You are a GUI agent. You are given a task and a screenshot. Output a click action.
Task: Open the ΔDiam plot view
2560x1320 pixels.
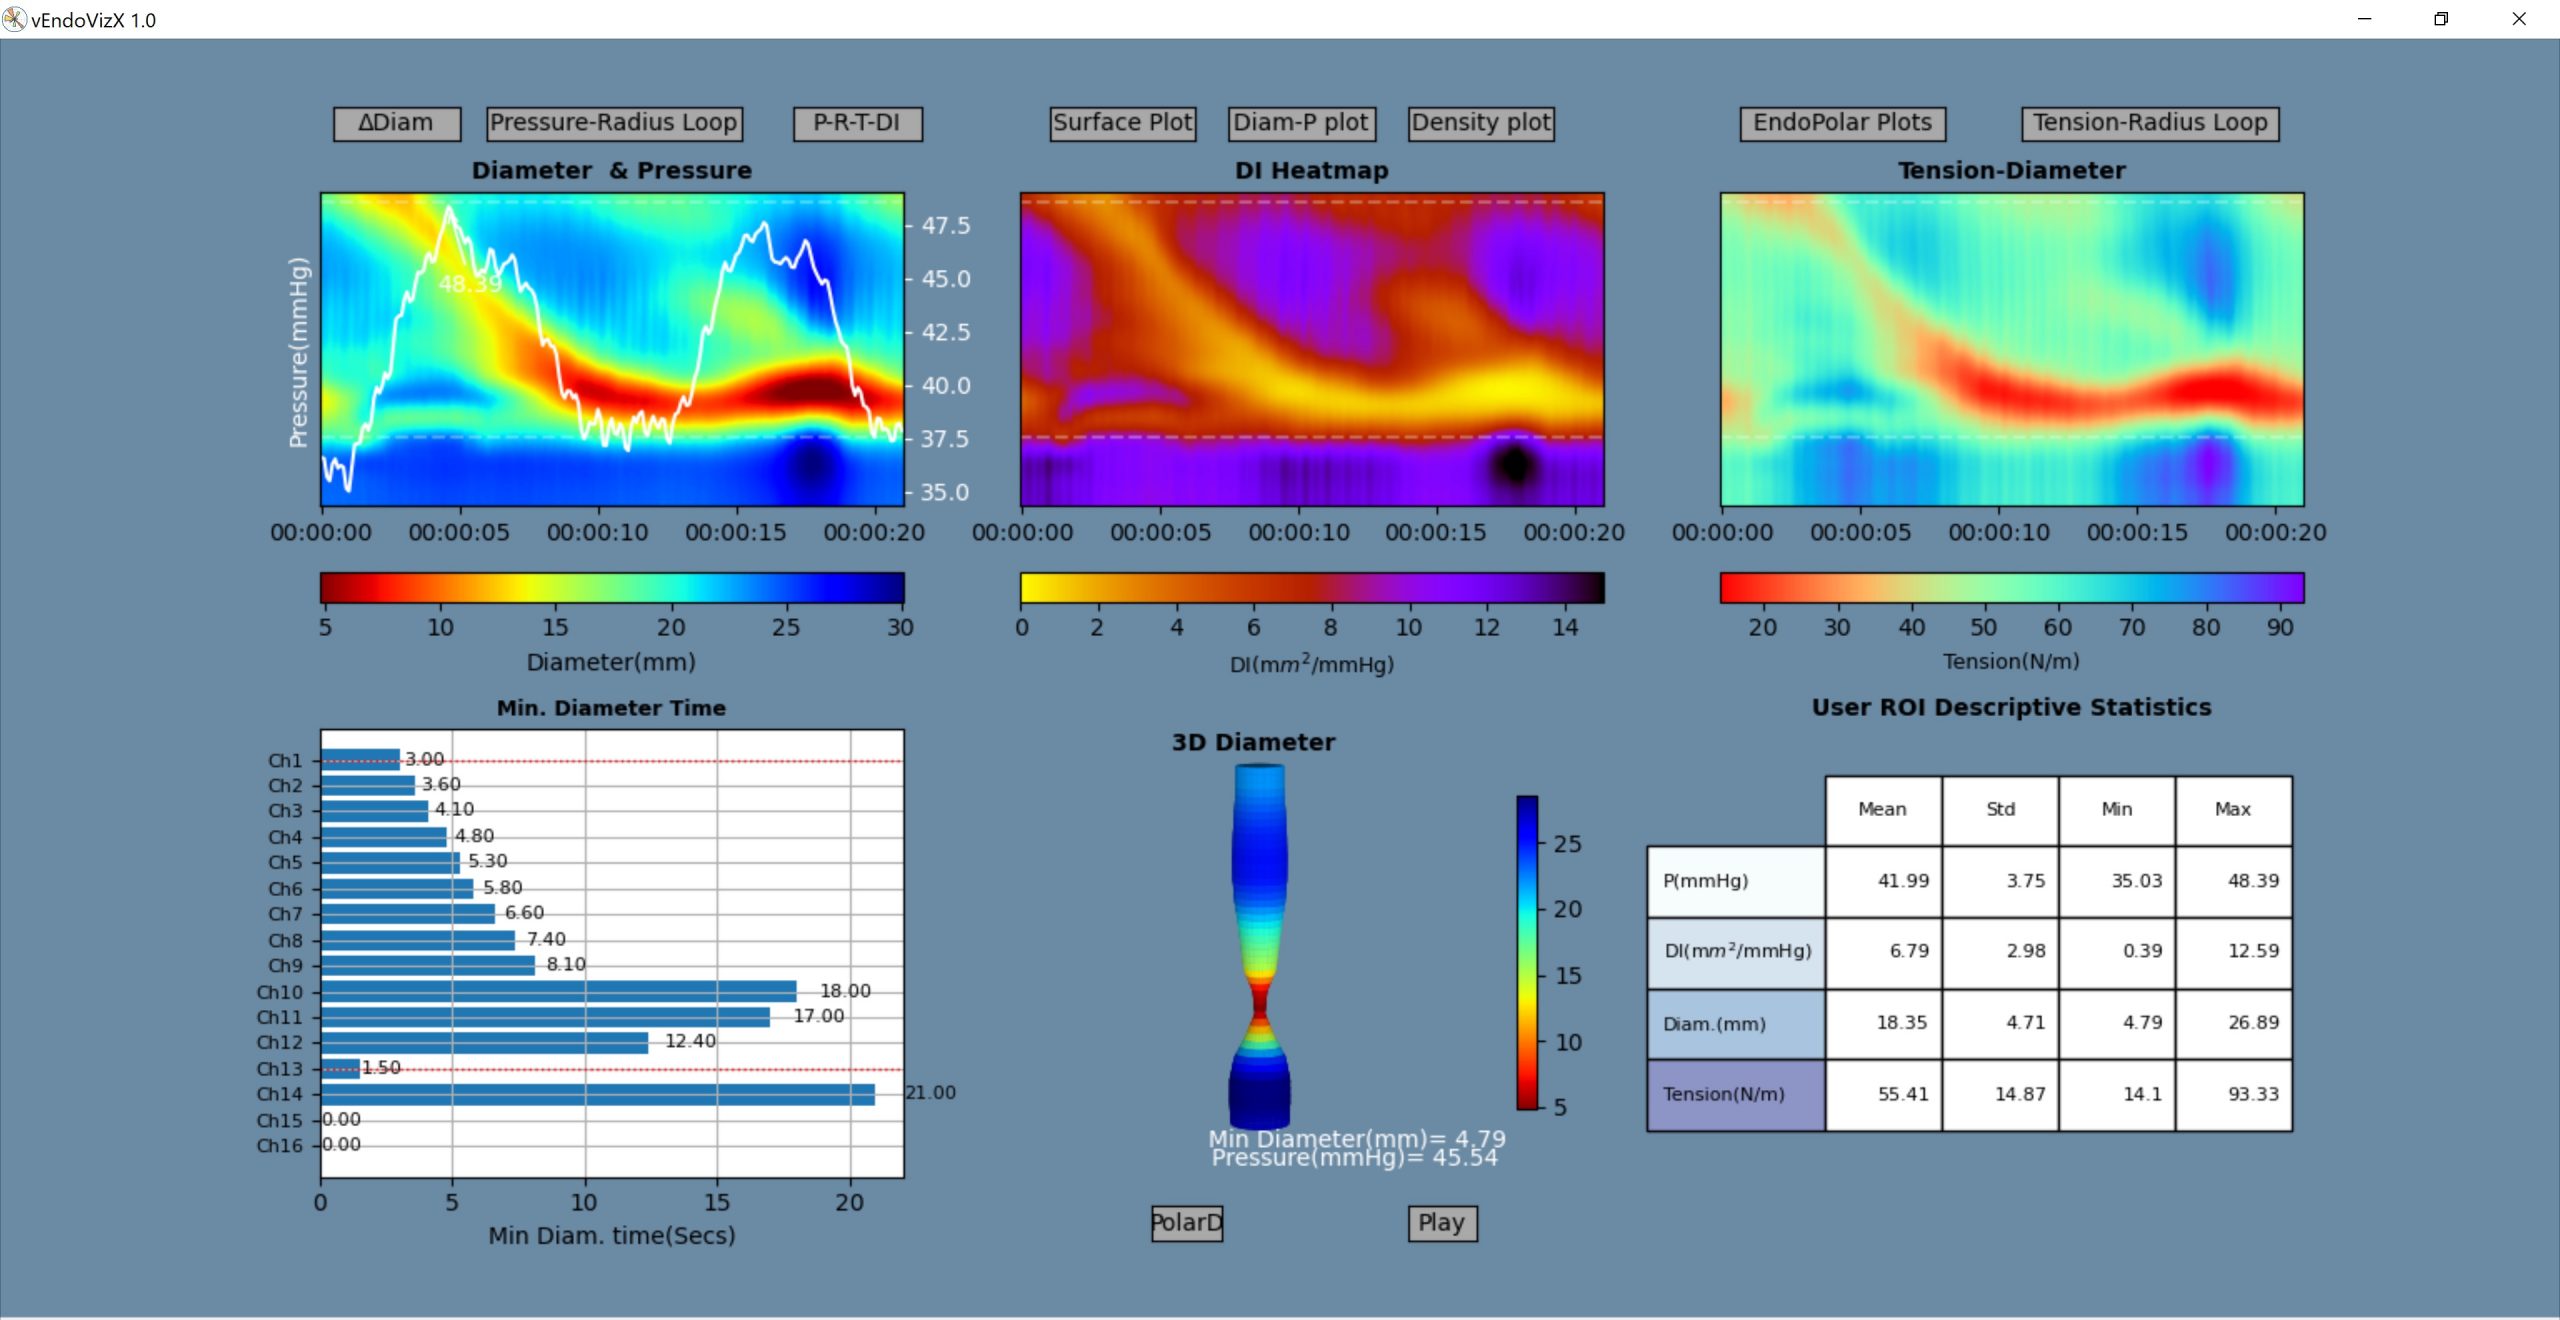[396, 123]
